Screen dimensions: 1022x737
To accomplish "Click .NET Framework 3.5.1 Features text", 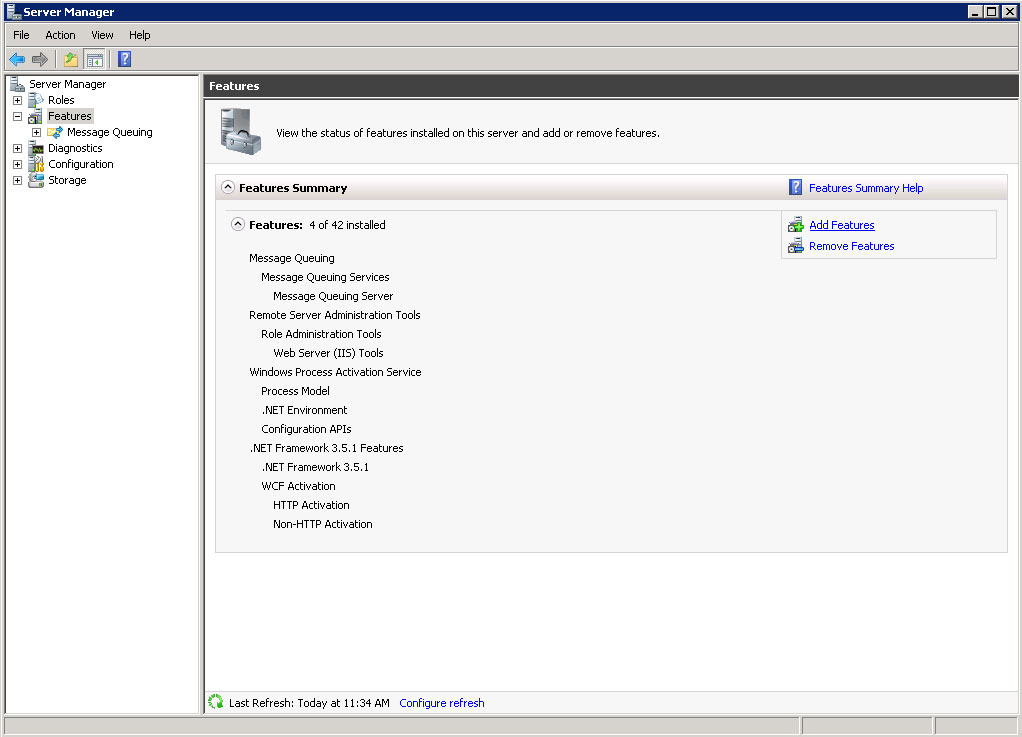I will (327, 448).
